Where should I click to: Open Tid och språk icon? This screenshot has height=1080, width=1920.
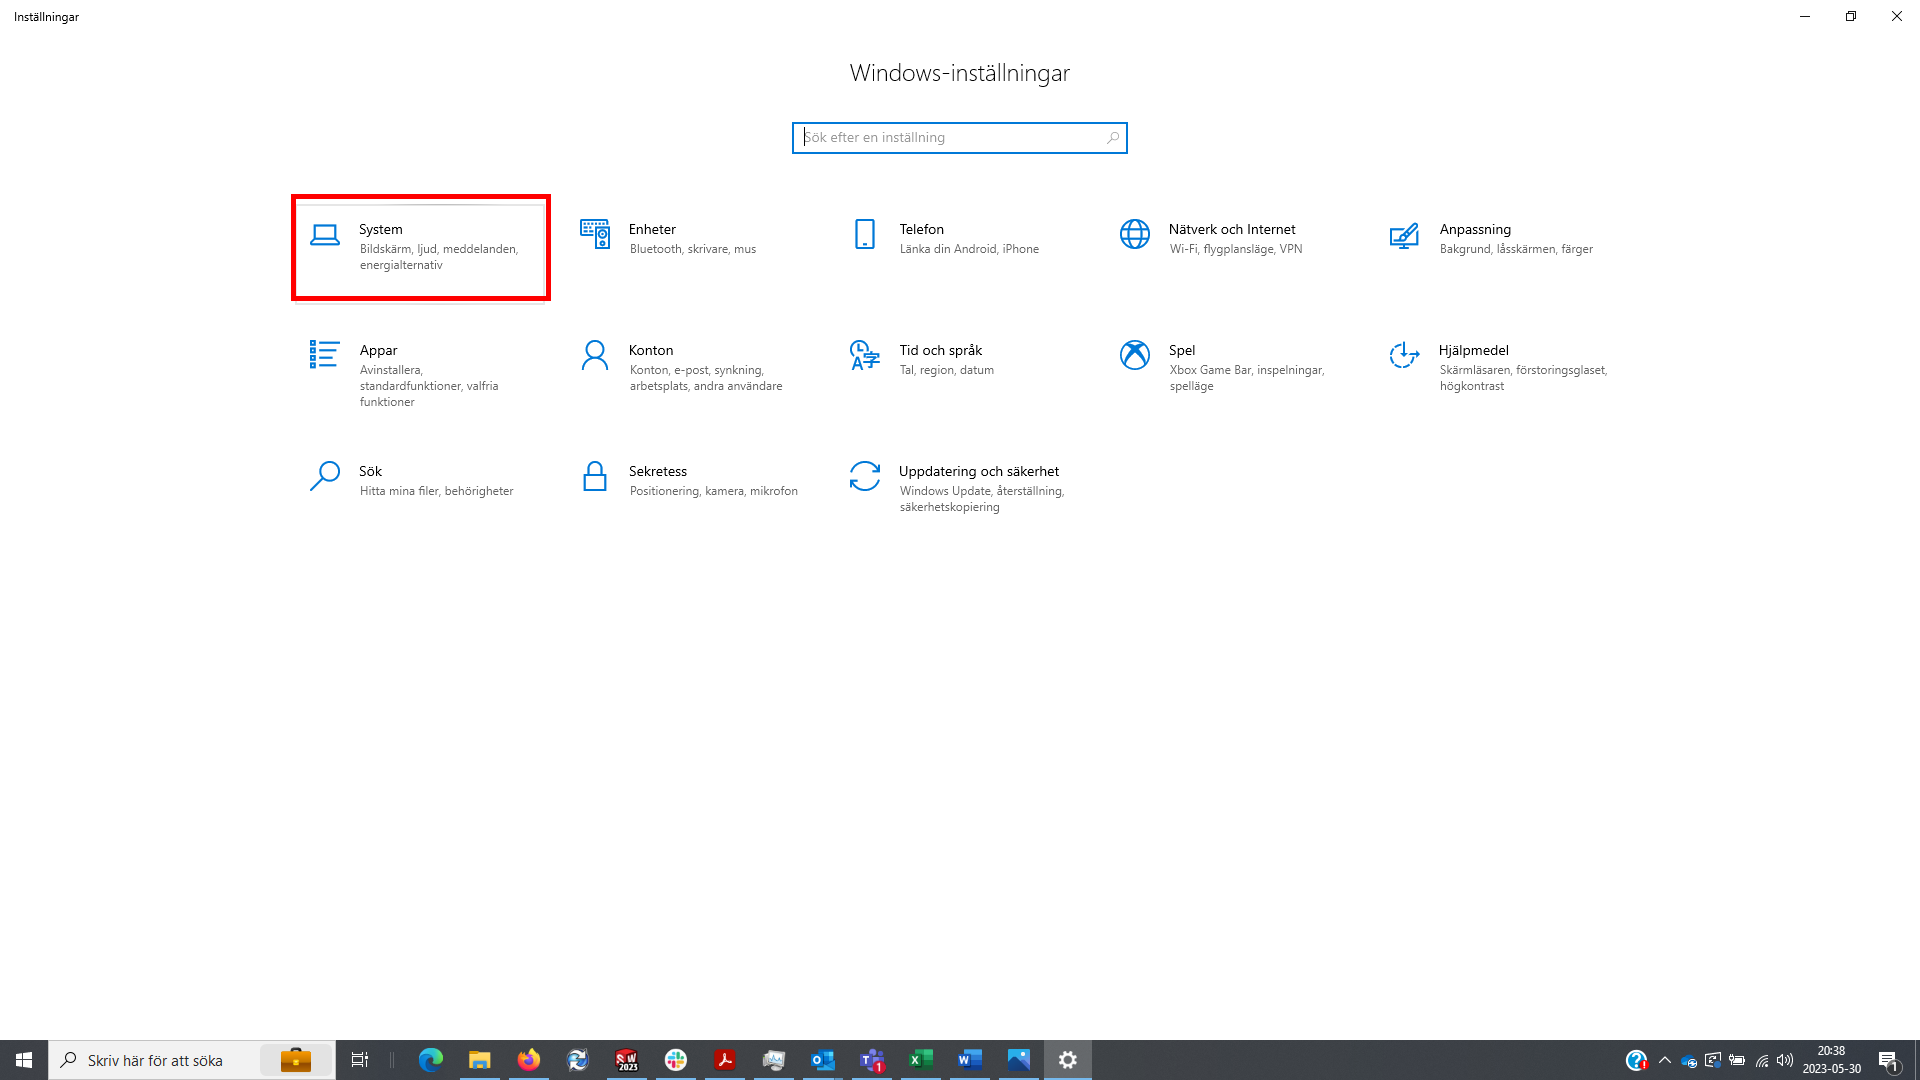click(865, 355)
